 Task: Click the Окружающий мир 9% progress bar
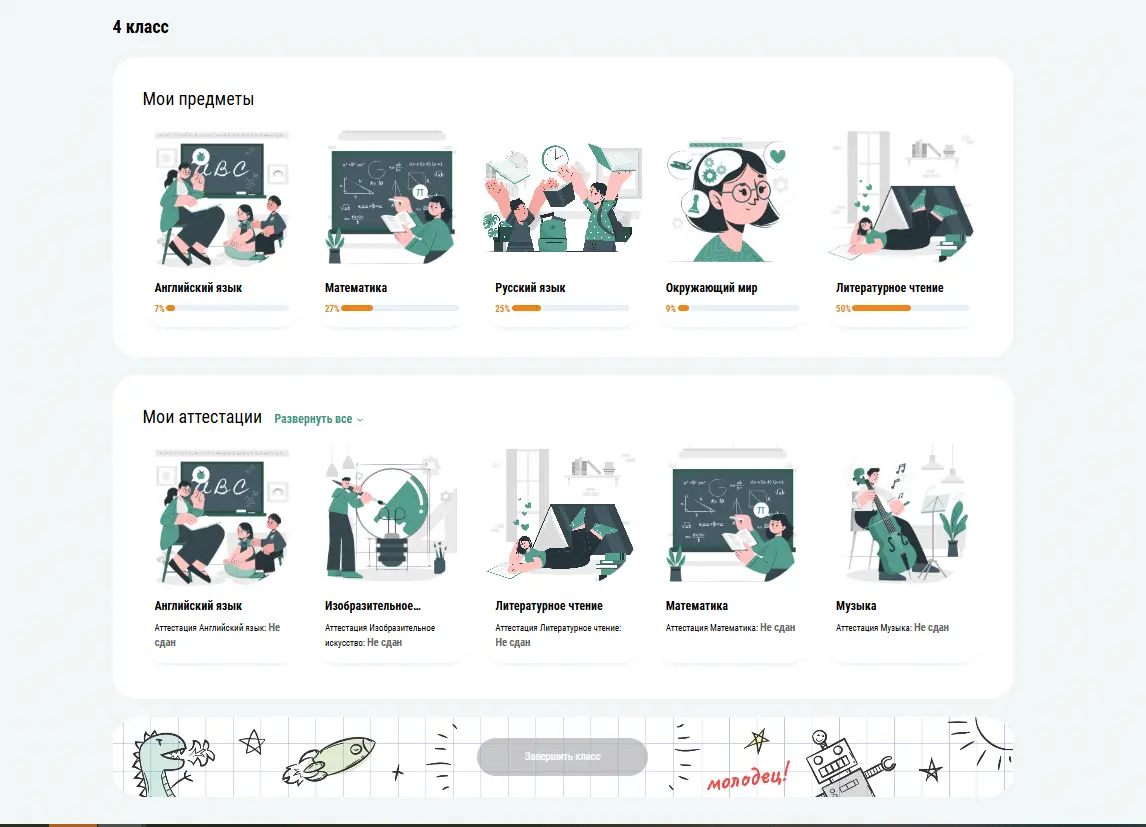coord(738,308)
